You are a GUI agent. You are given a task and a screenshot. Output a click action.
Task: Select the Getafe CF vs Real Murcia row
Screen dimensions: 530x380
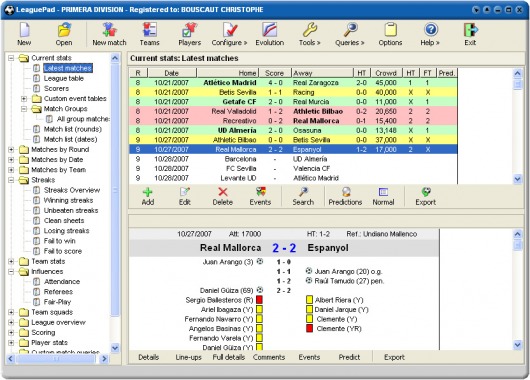[293, 101]
